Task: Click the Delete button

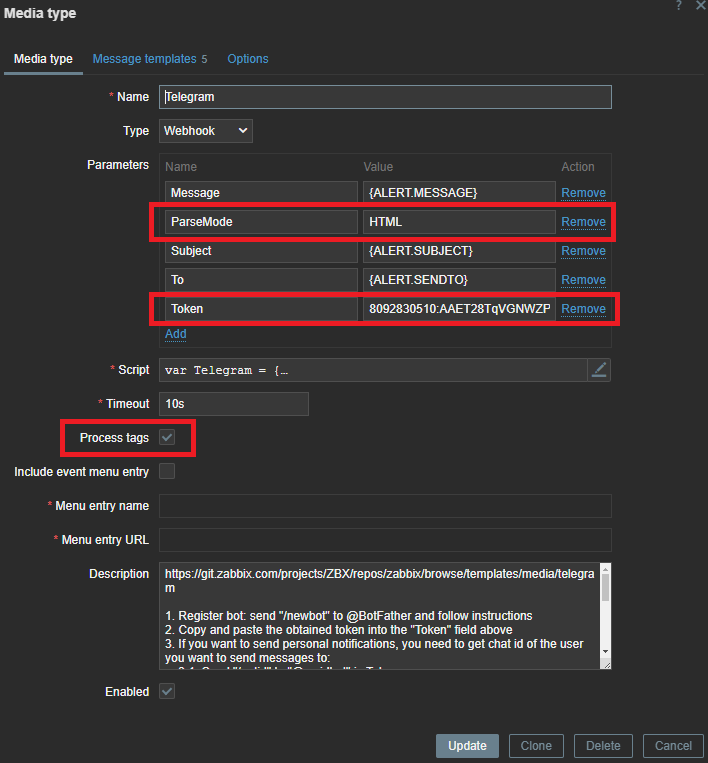Action: 603,746
